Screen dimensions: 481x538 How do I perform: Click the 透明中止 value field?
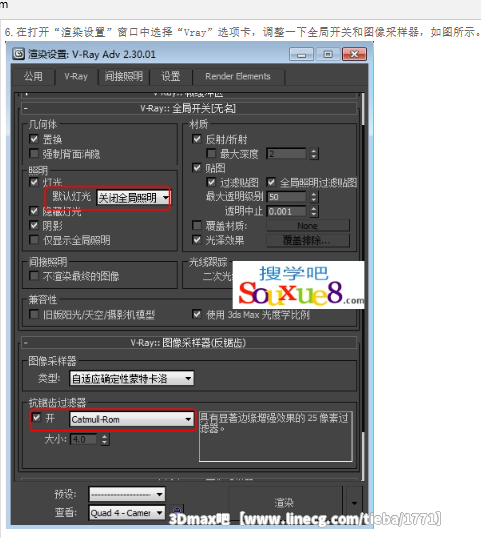click(x=286, y=211)
